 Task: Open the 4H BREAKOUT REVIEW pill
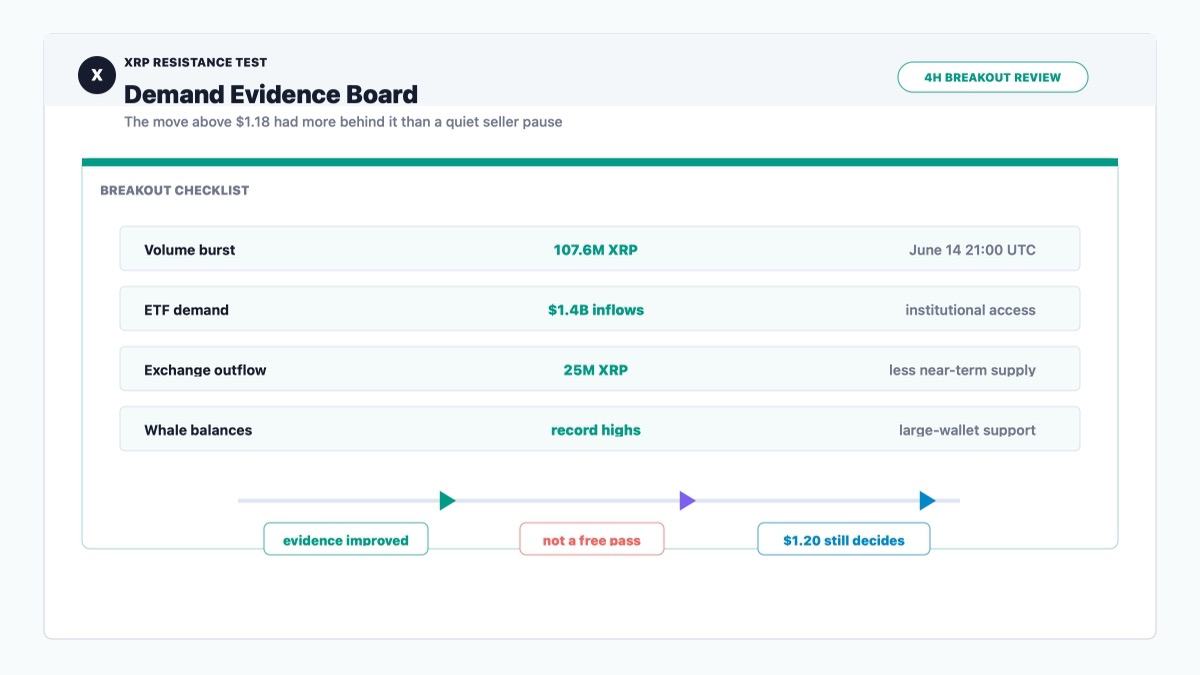coord(992,77)
